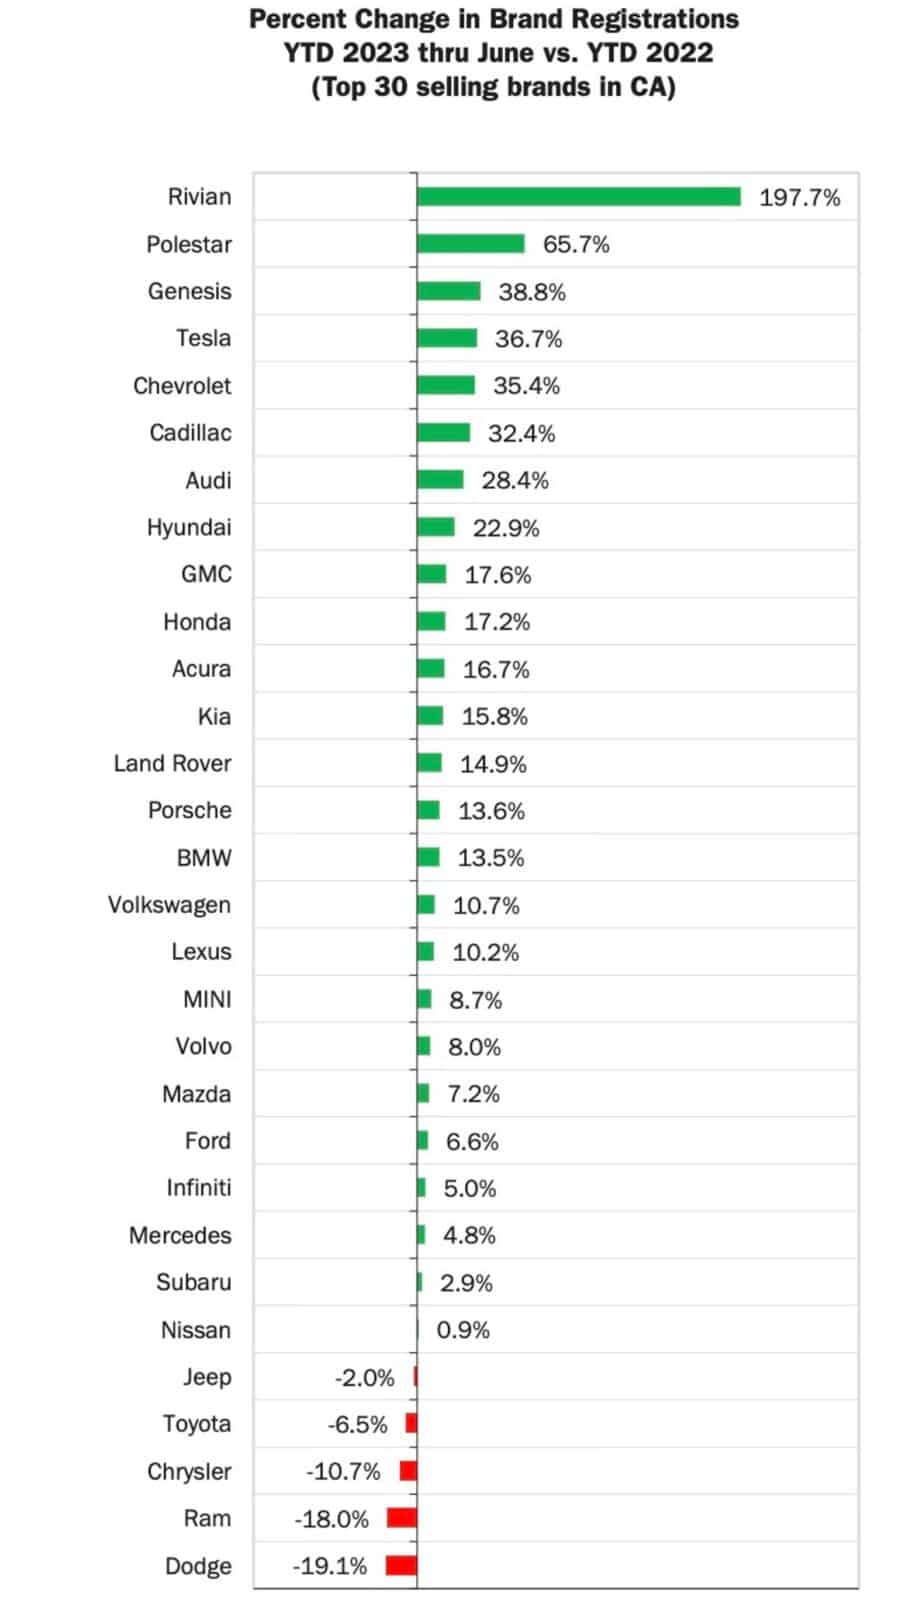
Task: Click the Rivian 197.7% value label
Action: [799, 198]
